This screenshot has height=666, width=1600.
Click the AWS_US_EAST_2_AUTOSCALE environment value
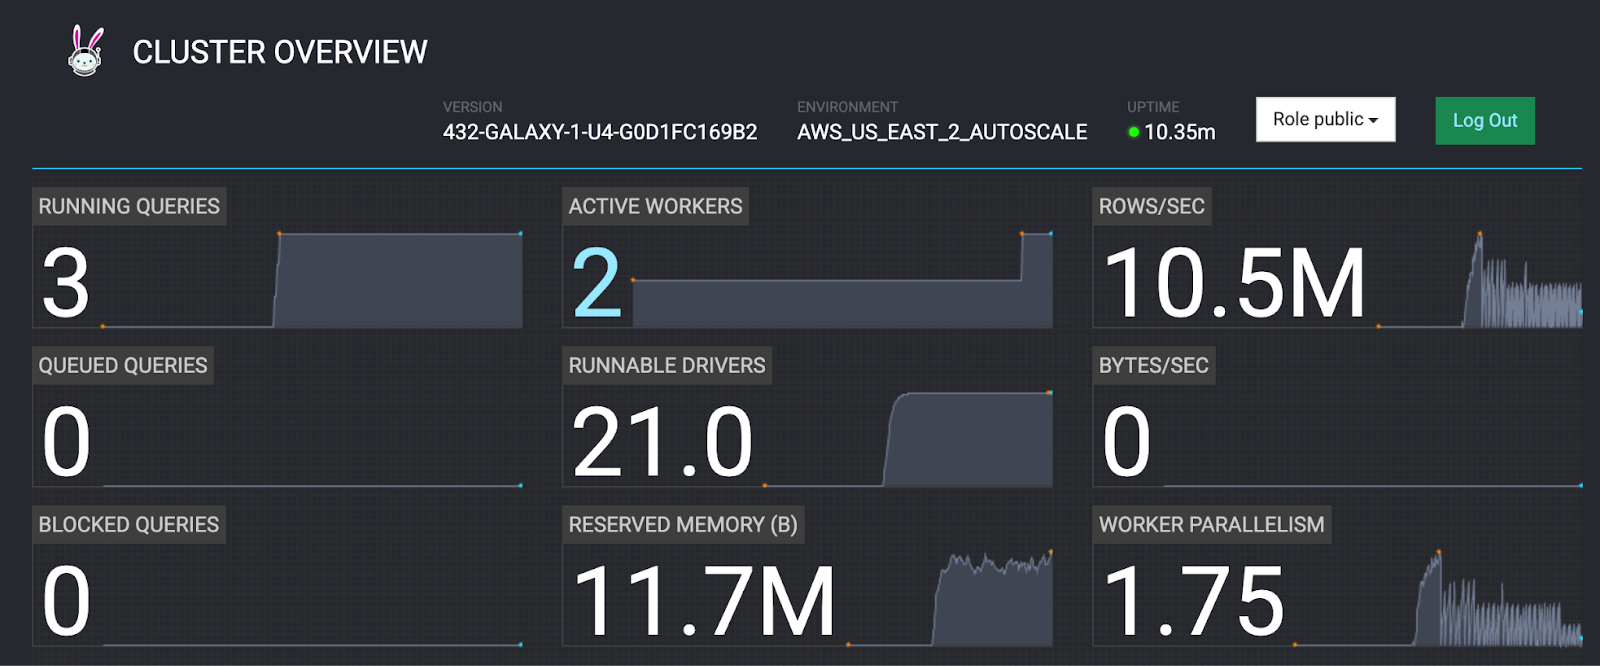(941, 132)
